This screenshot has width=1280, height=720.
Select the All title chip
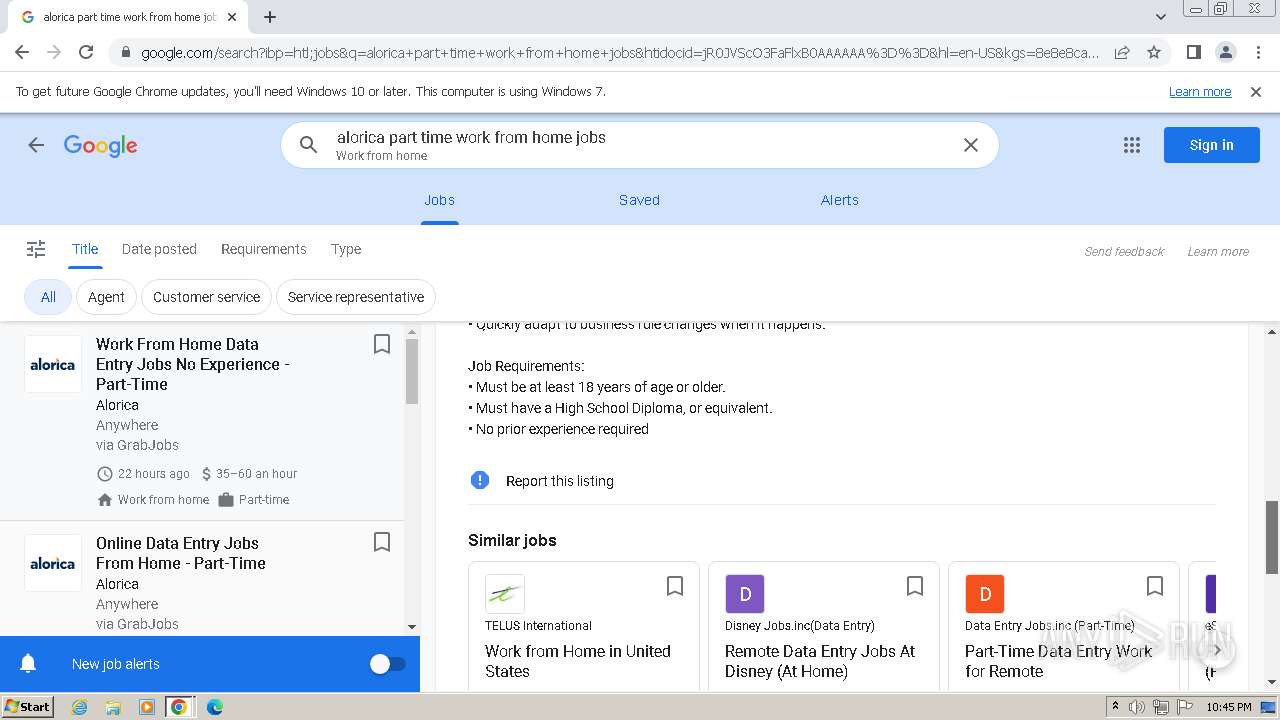[x=48, y=297]
